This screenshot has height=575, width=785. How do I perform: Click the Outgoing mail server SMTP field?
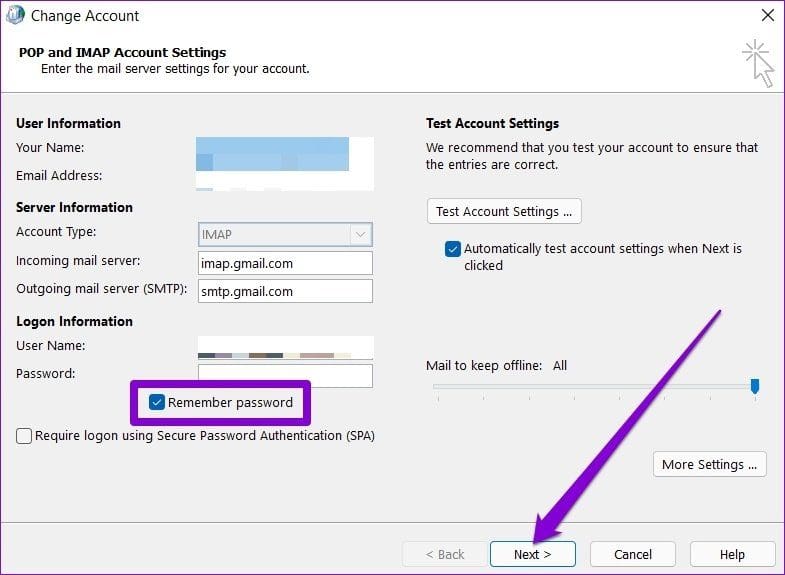tap(285, 291)
